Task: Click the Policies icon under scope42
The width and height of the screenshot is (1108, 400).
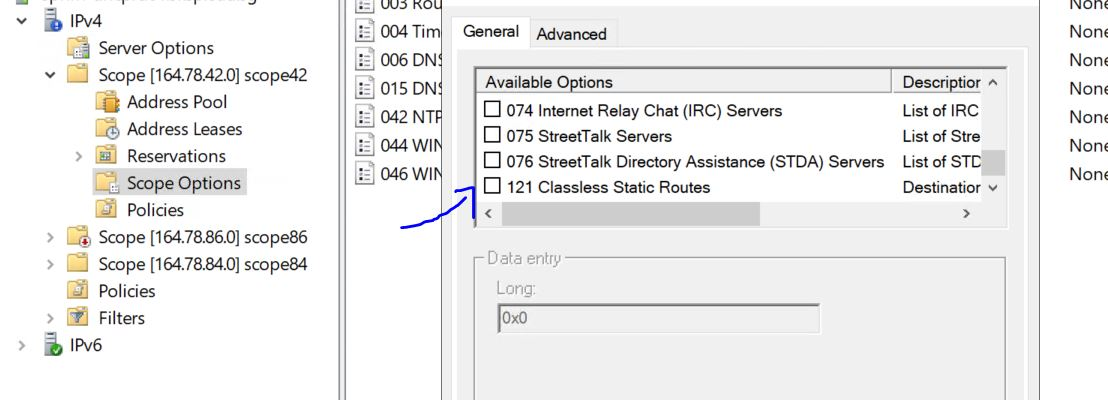Action: (x=107, y=210)
